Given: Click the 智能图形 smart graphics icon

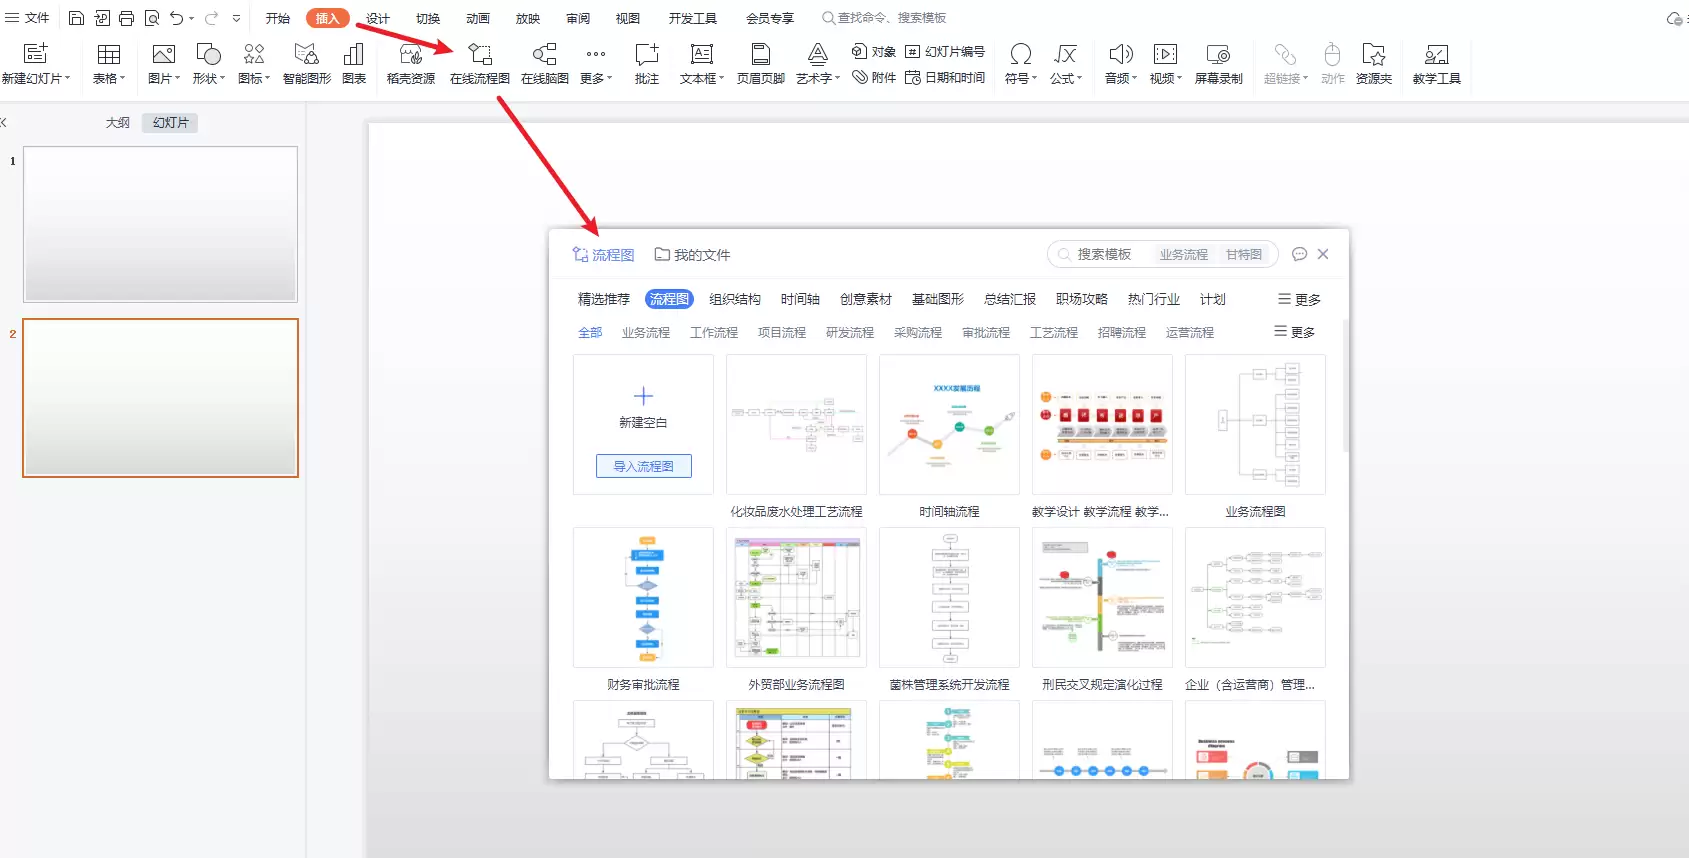Looking at the screenshot, I should 307,64.
